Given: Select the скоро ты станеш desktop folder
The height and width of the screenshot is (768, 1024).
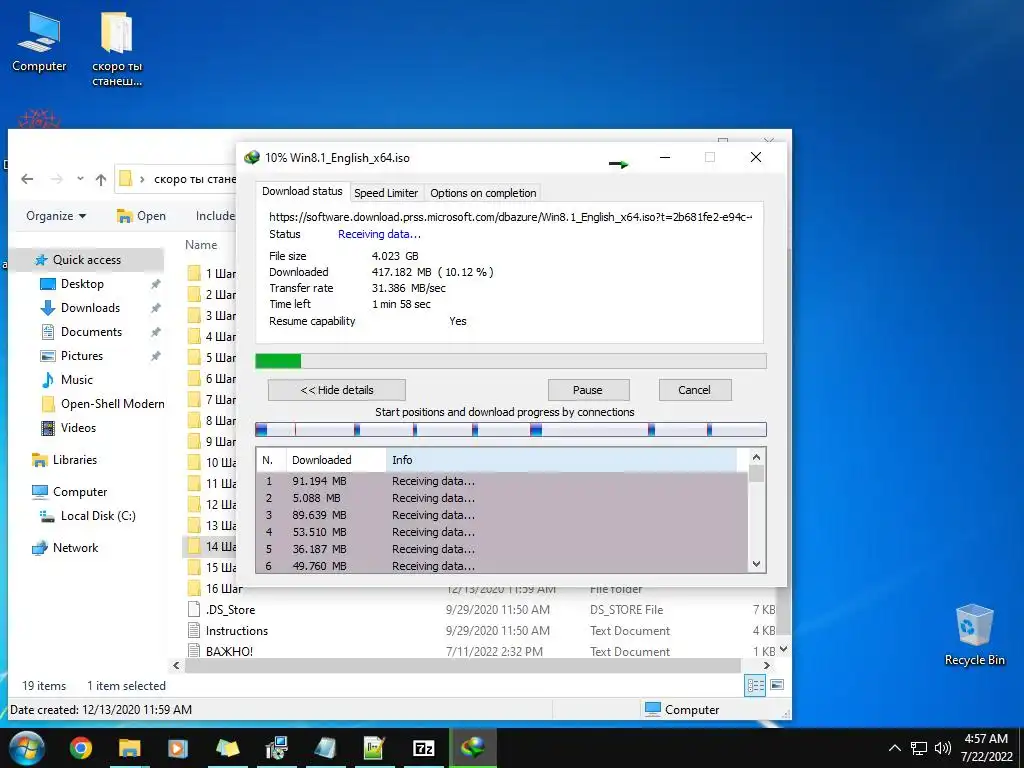Looking at the screenshot, I should coord(117,49).
